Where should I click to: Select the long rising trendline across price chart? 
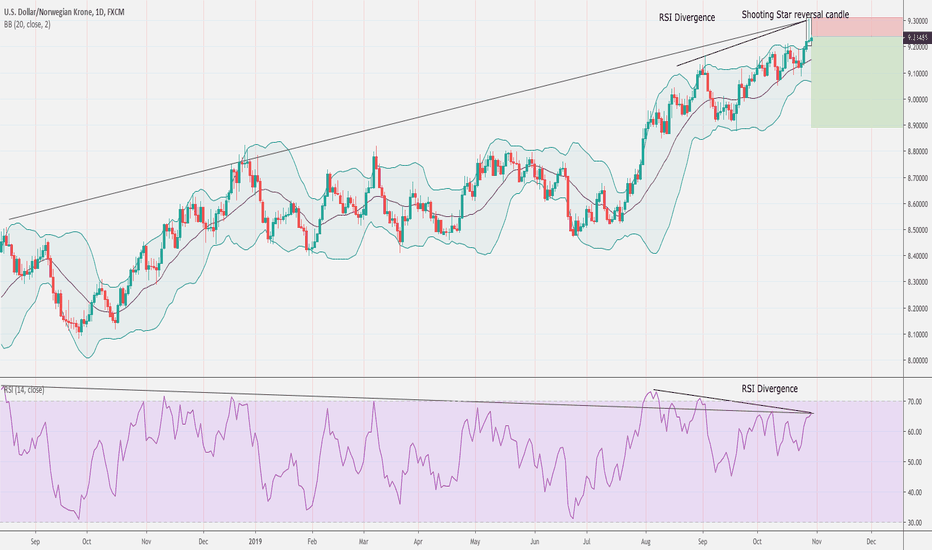[x=410, y=120]
